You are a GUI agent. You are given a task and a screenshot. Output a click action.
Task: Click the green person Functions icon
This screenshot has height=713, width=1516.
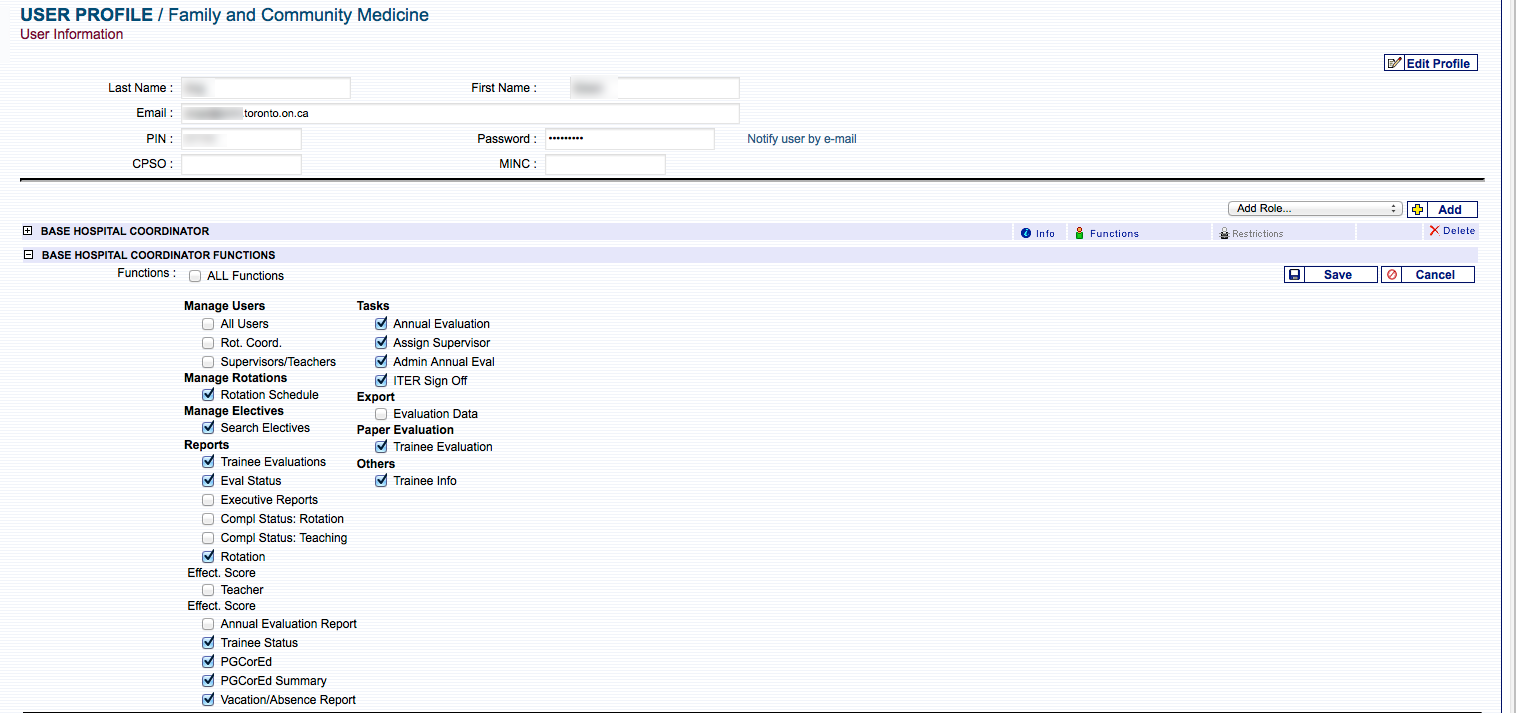click(1080, 233)
